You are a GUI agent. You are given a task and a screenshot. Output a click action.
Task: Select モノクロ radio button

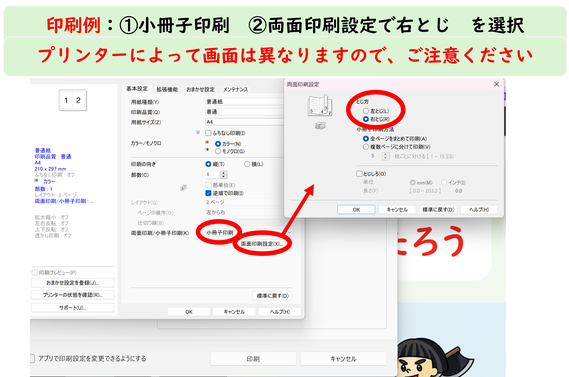tap(218, 151)
